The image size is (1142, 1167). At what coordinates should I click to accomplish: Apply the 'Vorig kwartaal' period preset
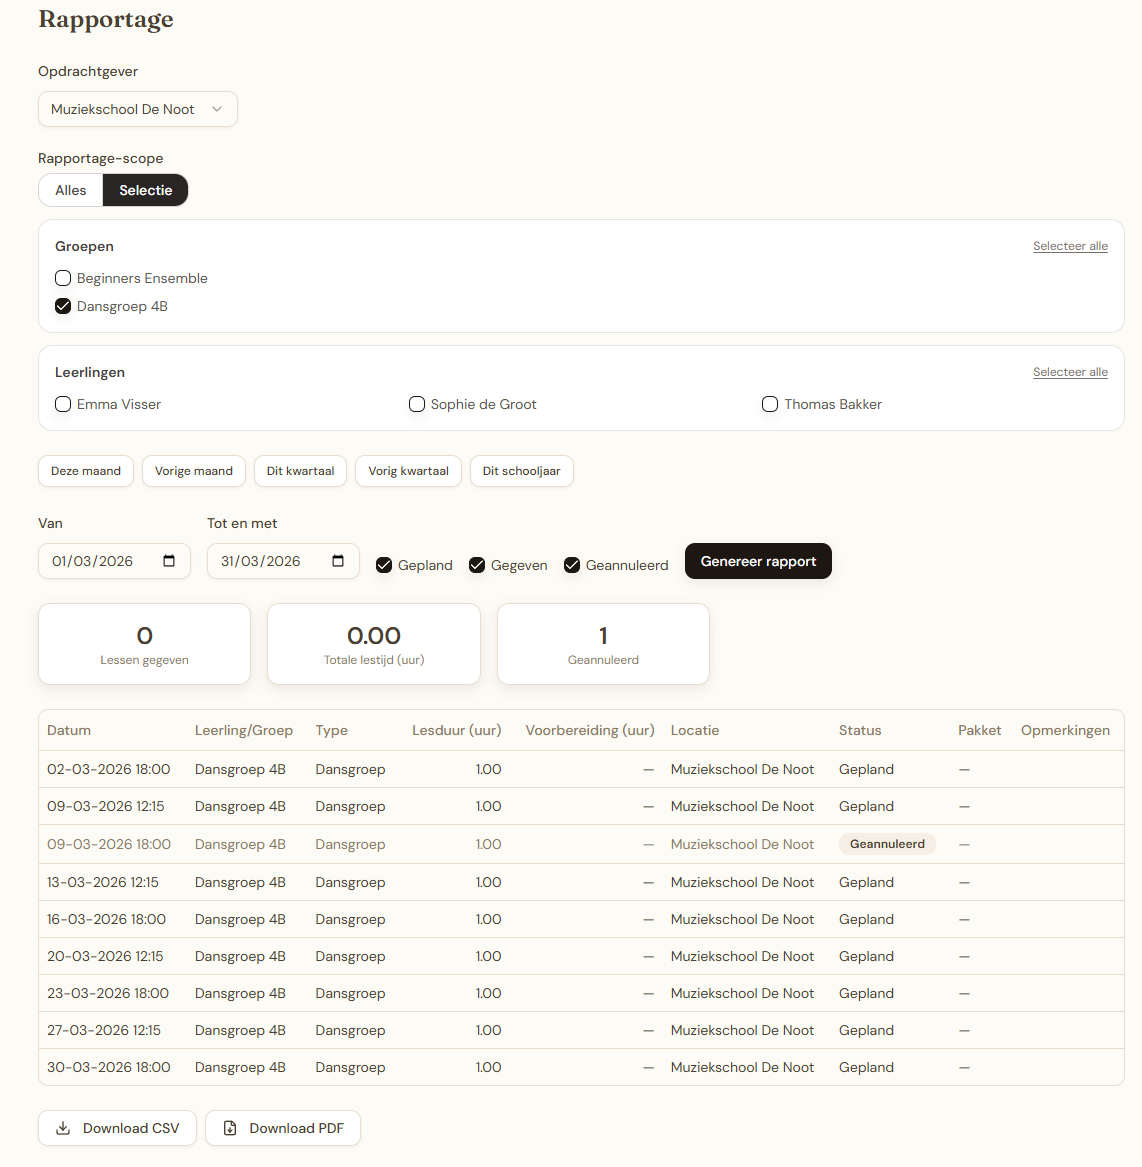(x=408, y=470)
